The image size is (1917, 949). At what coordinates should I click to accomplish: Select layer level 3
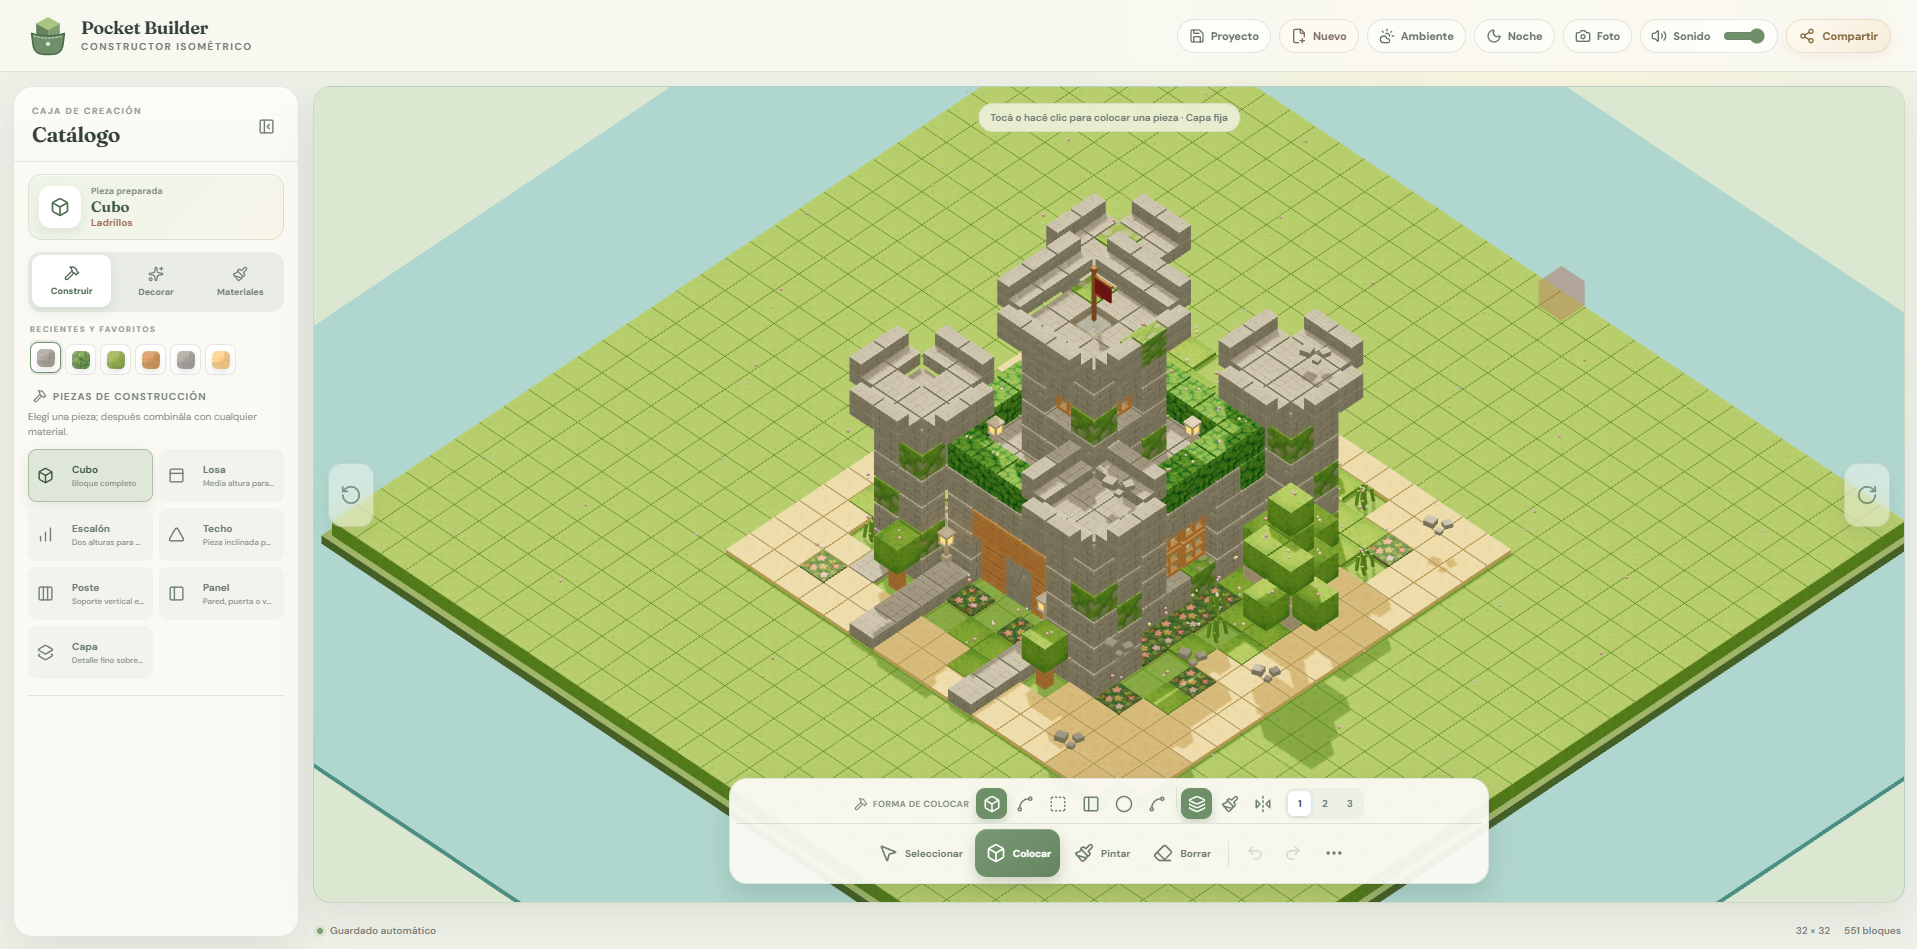pyautogui.click(x=1350, y=804)
